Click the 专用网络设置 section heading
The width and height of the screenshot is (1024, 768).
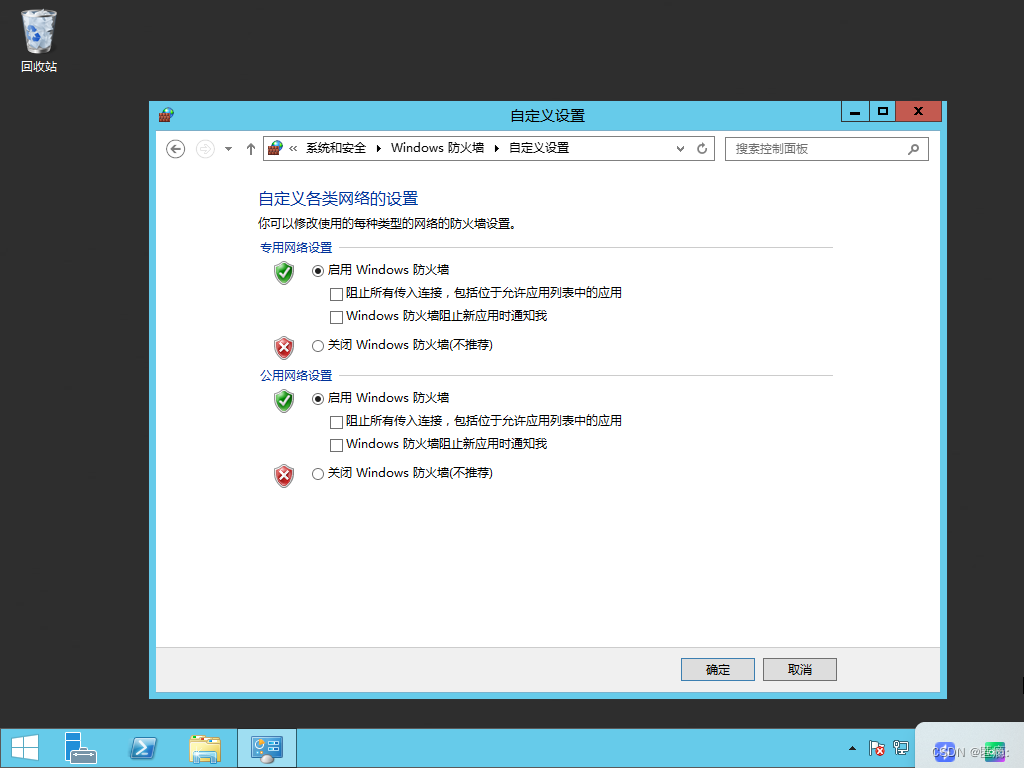[296, 248]
